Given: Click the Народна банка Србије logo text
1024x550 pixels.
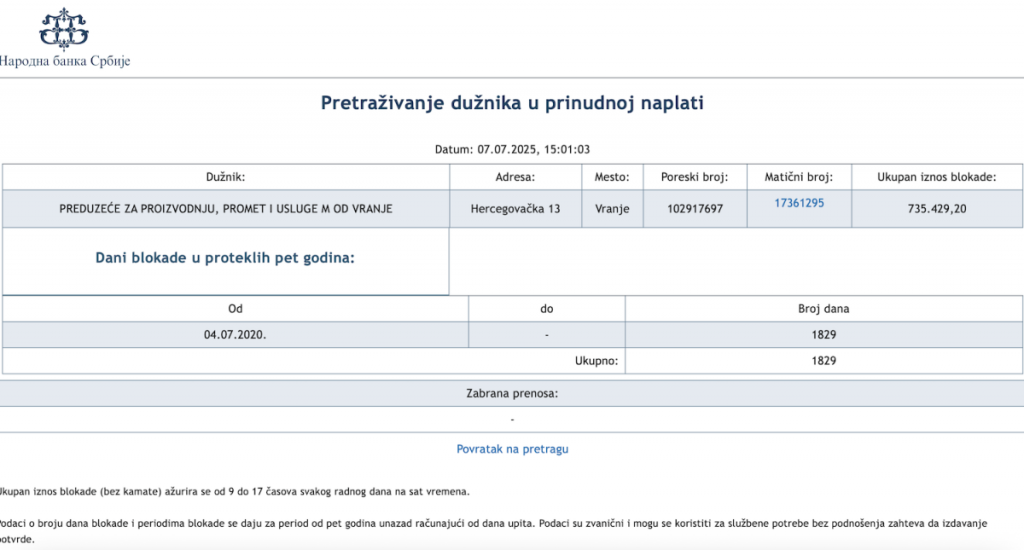Looking at the screenshot, I should [x=65, y=61].
